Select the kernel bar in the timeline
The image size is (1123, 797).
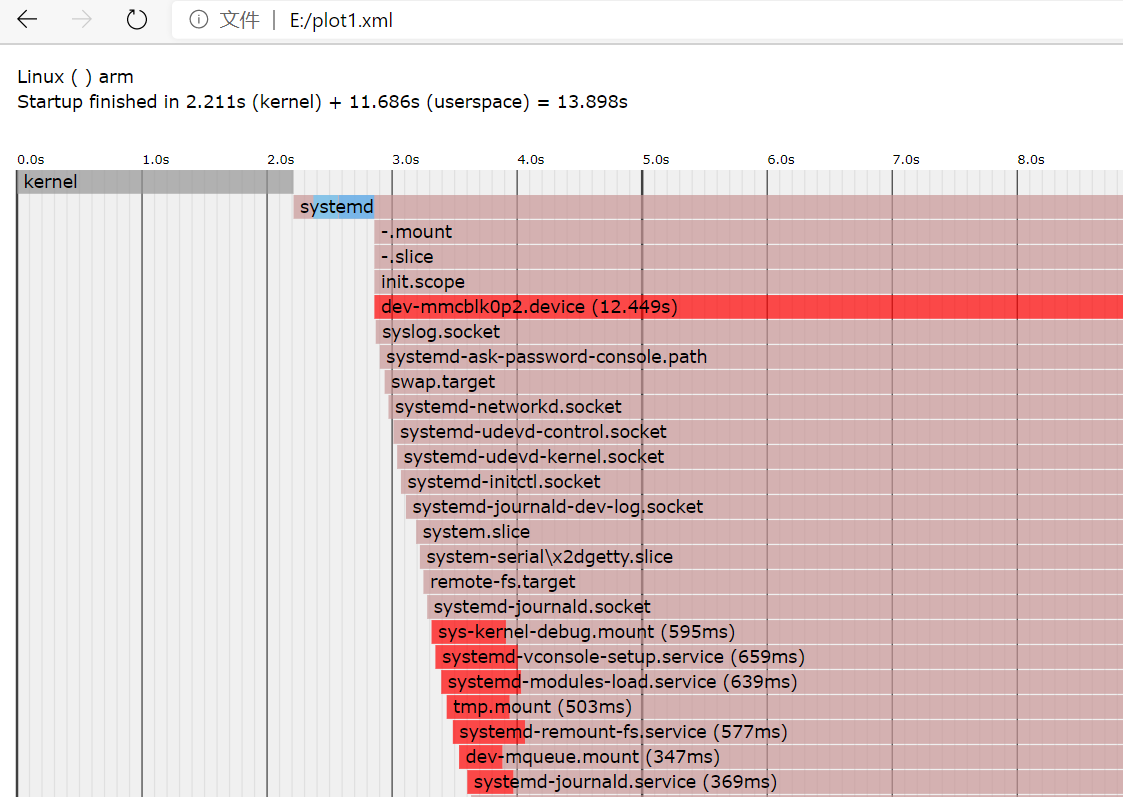tap(150, 181)
